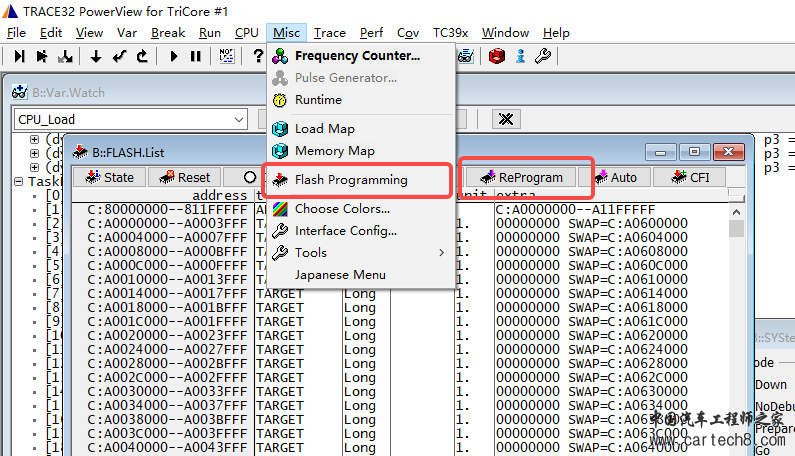Click the ReProgram button in FLASH.List
Image resolution: width=795 pixels, height=456 pixels.
(522, 178)
